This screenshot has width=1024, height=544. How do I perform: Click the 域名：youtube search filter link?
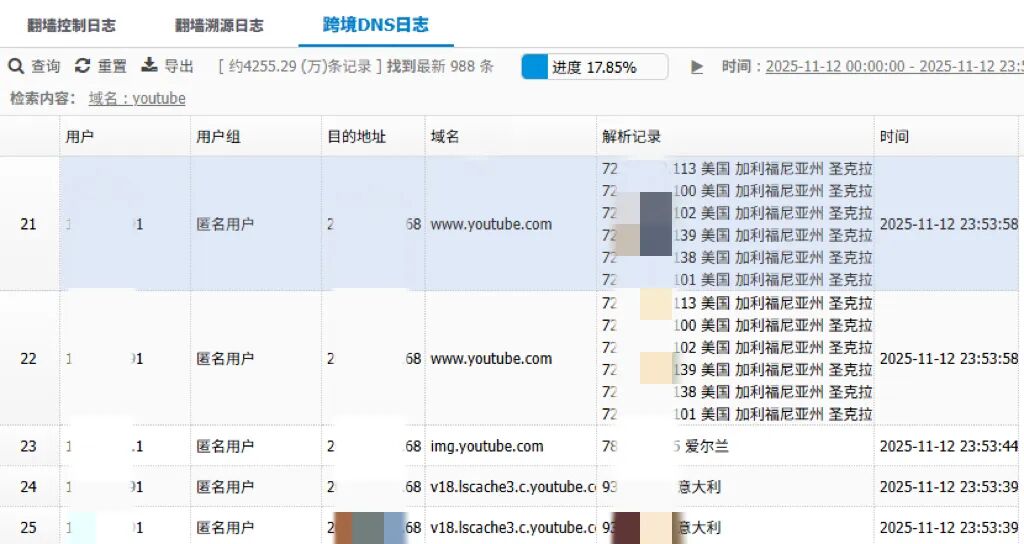tap(137, 99)
